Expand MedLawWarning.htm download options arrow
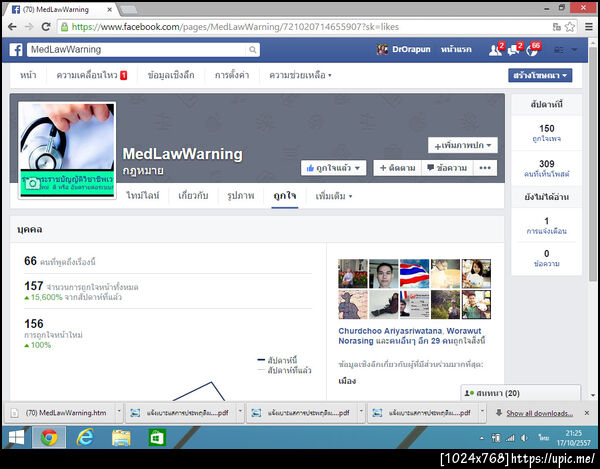The height and width of the screenshot is (469, 600). 119,411
